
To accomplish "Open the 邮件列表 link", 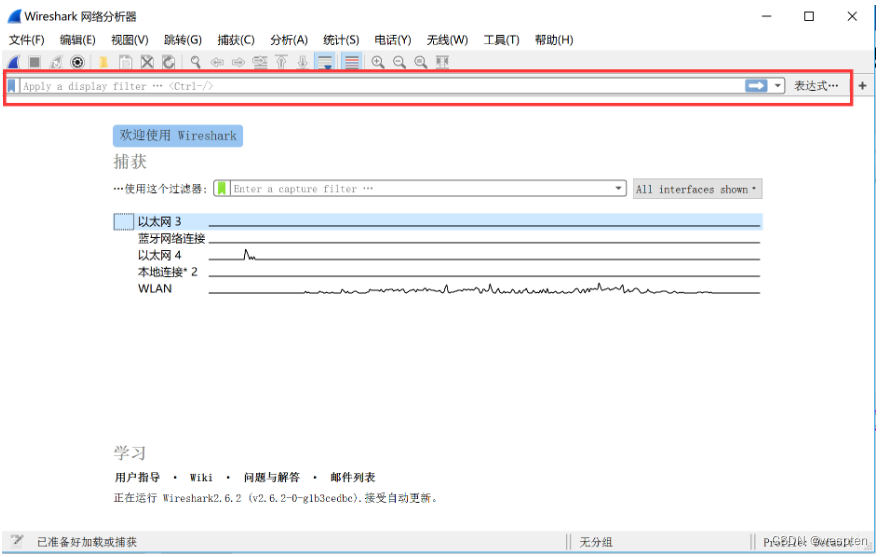I will [x=353, y=478].
